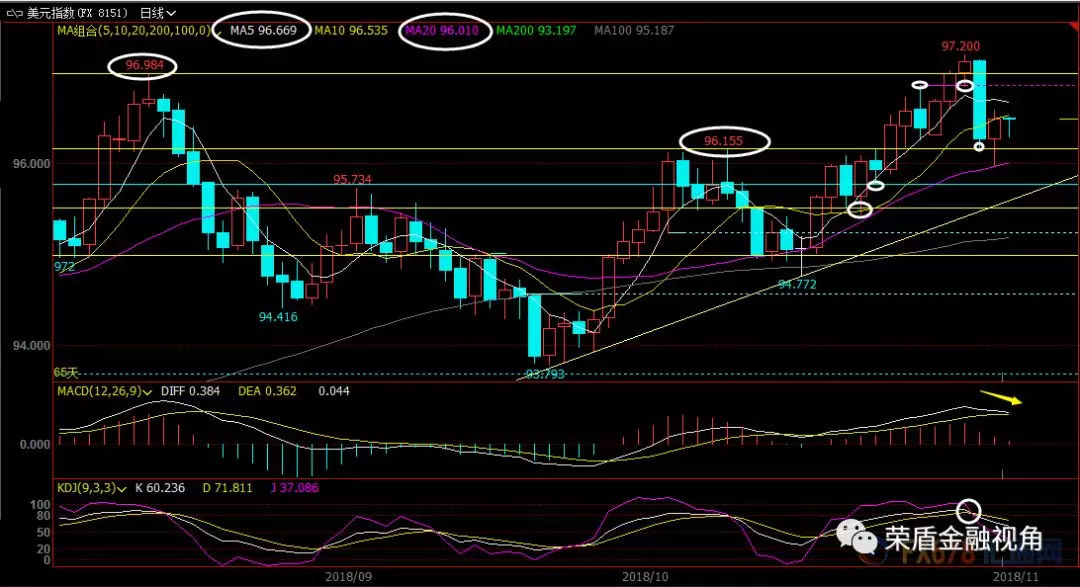
Task: Click the 96.155 circled price label
Action: 724,141
